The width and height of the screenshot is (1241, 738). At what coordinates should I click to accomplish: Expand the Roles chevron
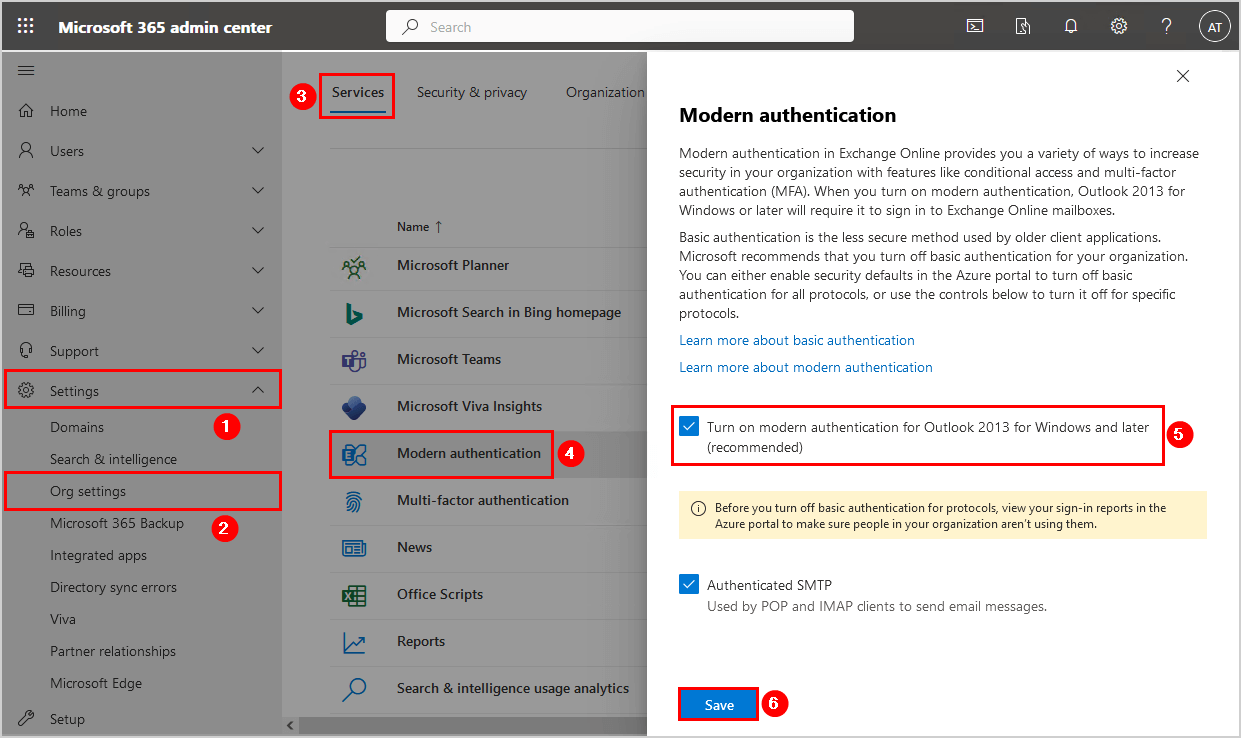tap(258, 231)
